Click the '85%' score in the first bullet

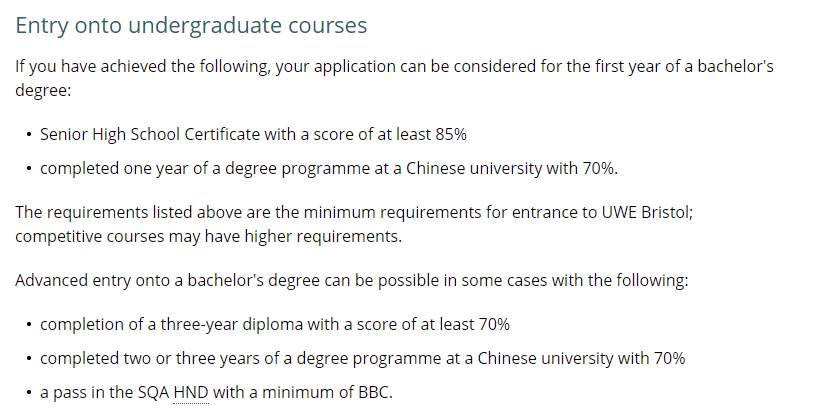(450, 134)
